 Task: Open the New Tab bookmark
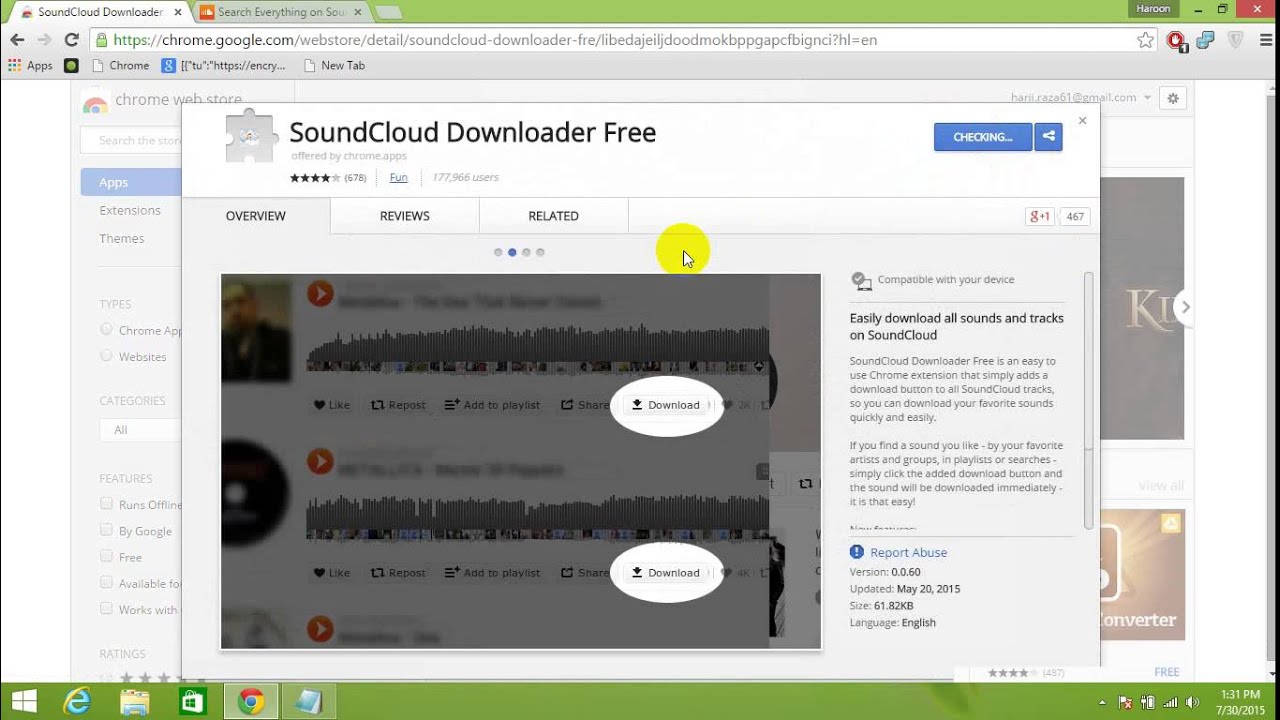tap(334, 65)
